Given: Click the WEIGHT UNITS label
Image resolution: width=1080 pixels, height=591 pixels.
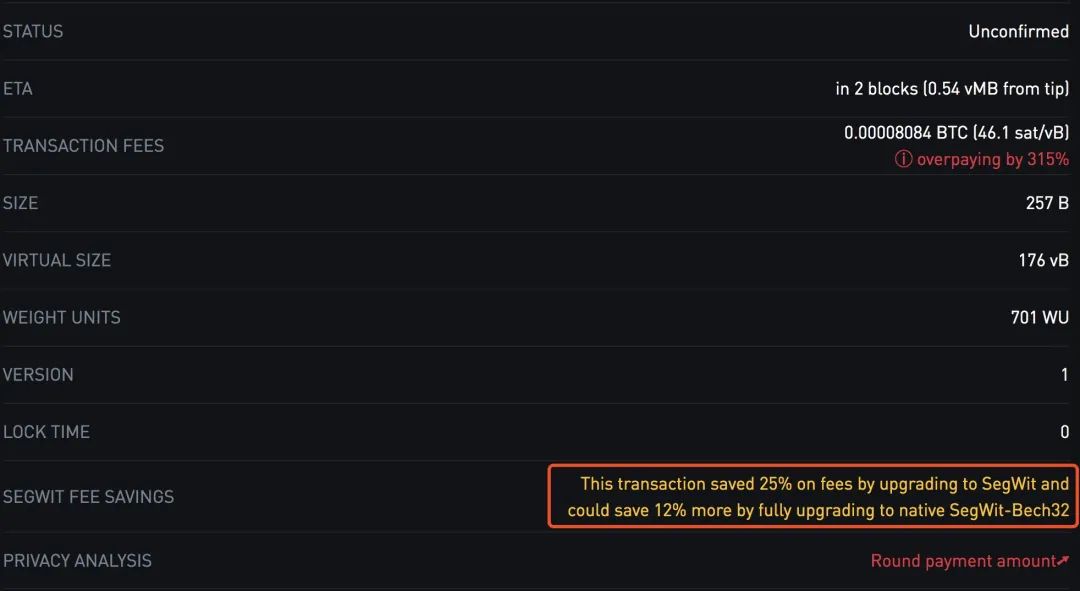Looking at the screenshot, I should click(62, 317).
